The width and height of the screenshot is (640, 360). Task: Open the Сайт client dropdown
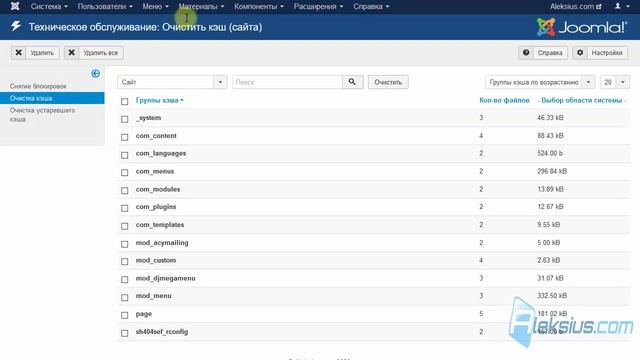tap(172, 82)
